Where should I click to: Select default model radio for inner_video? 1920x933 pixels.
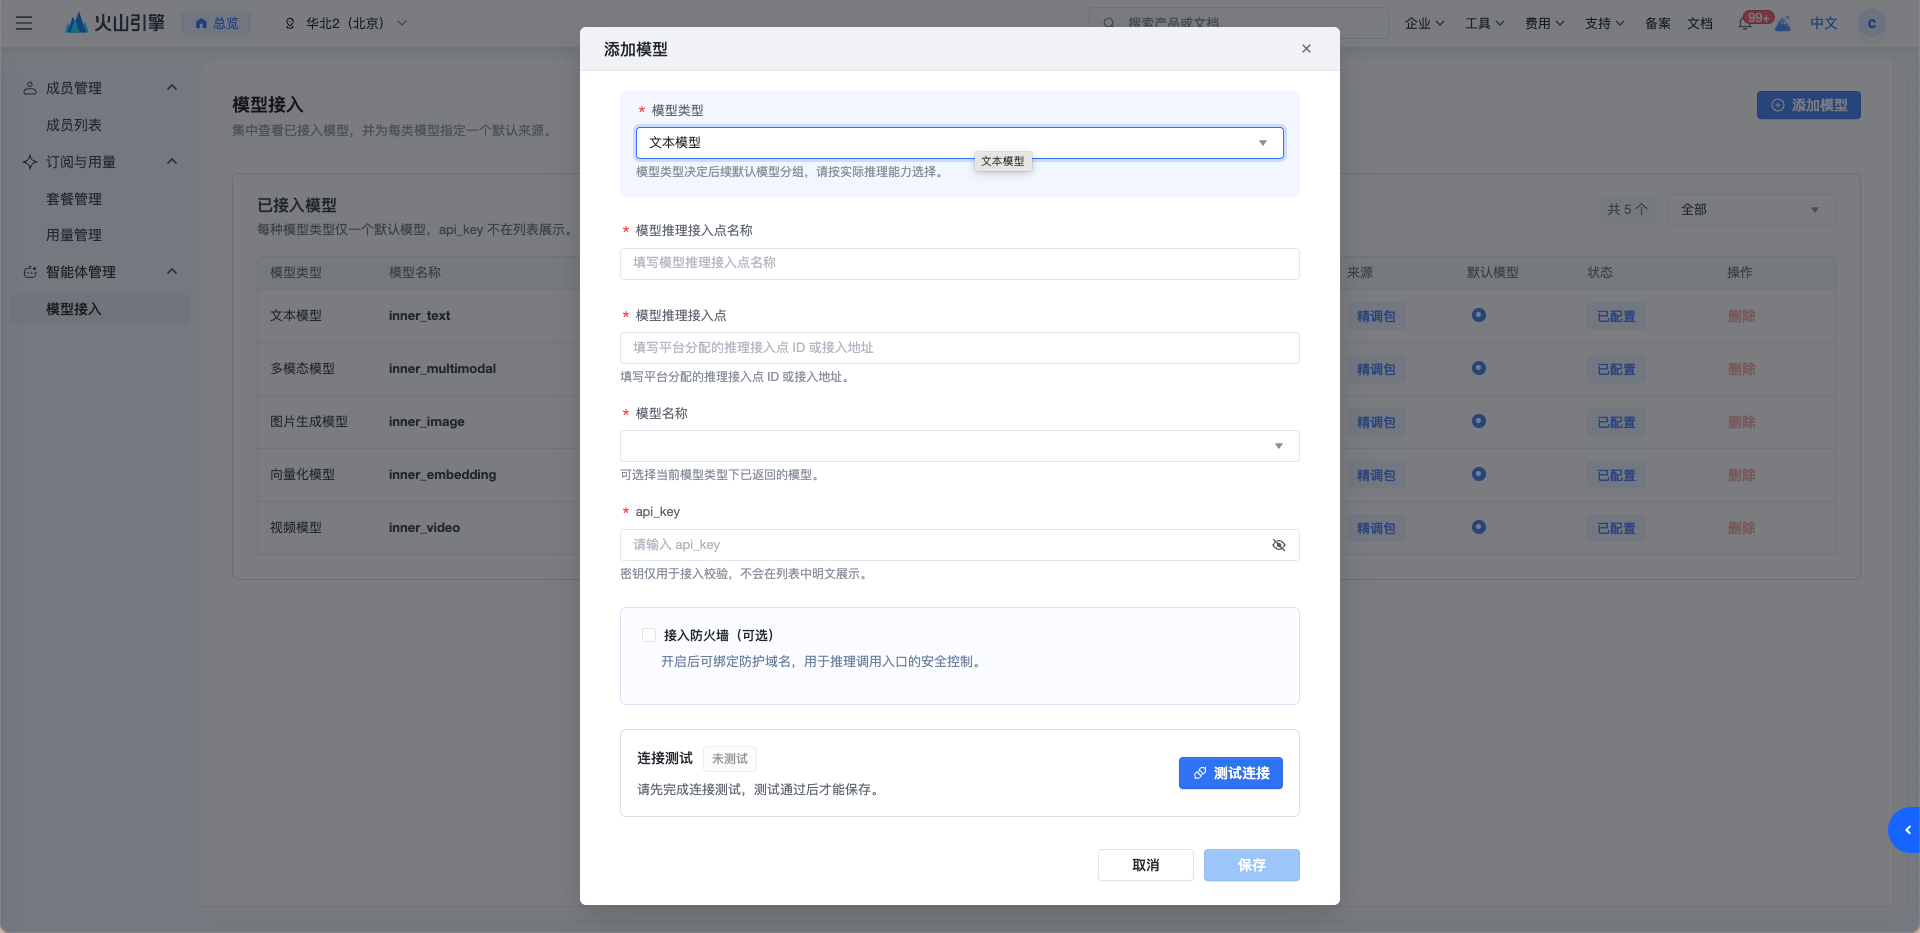[x=1478, y=527]
